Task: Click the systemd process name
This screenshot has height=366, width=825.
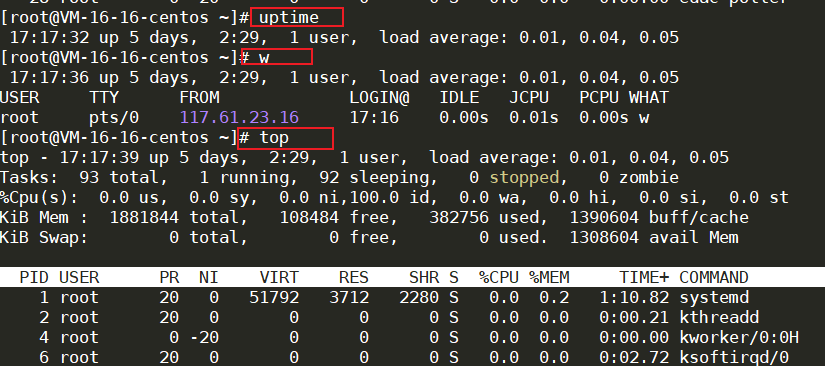Action: pyautogui.click(x=713, y=298)
